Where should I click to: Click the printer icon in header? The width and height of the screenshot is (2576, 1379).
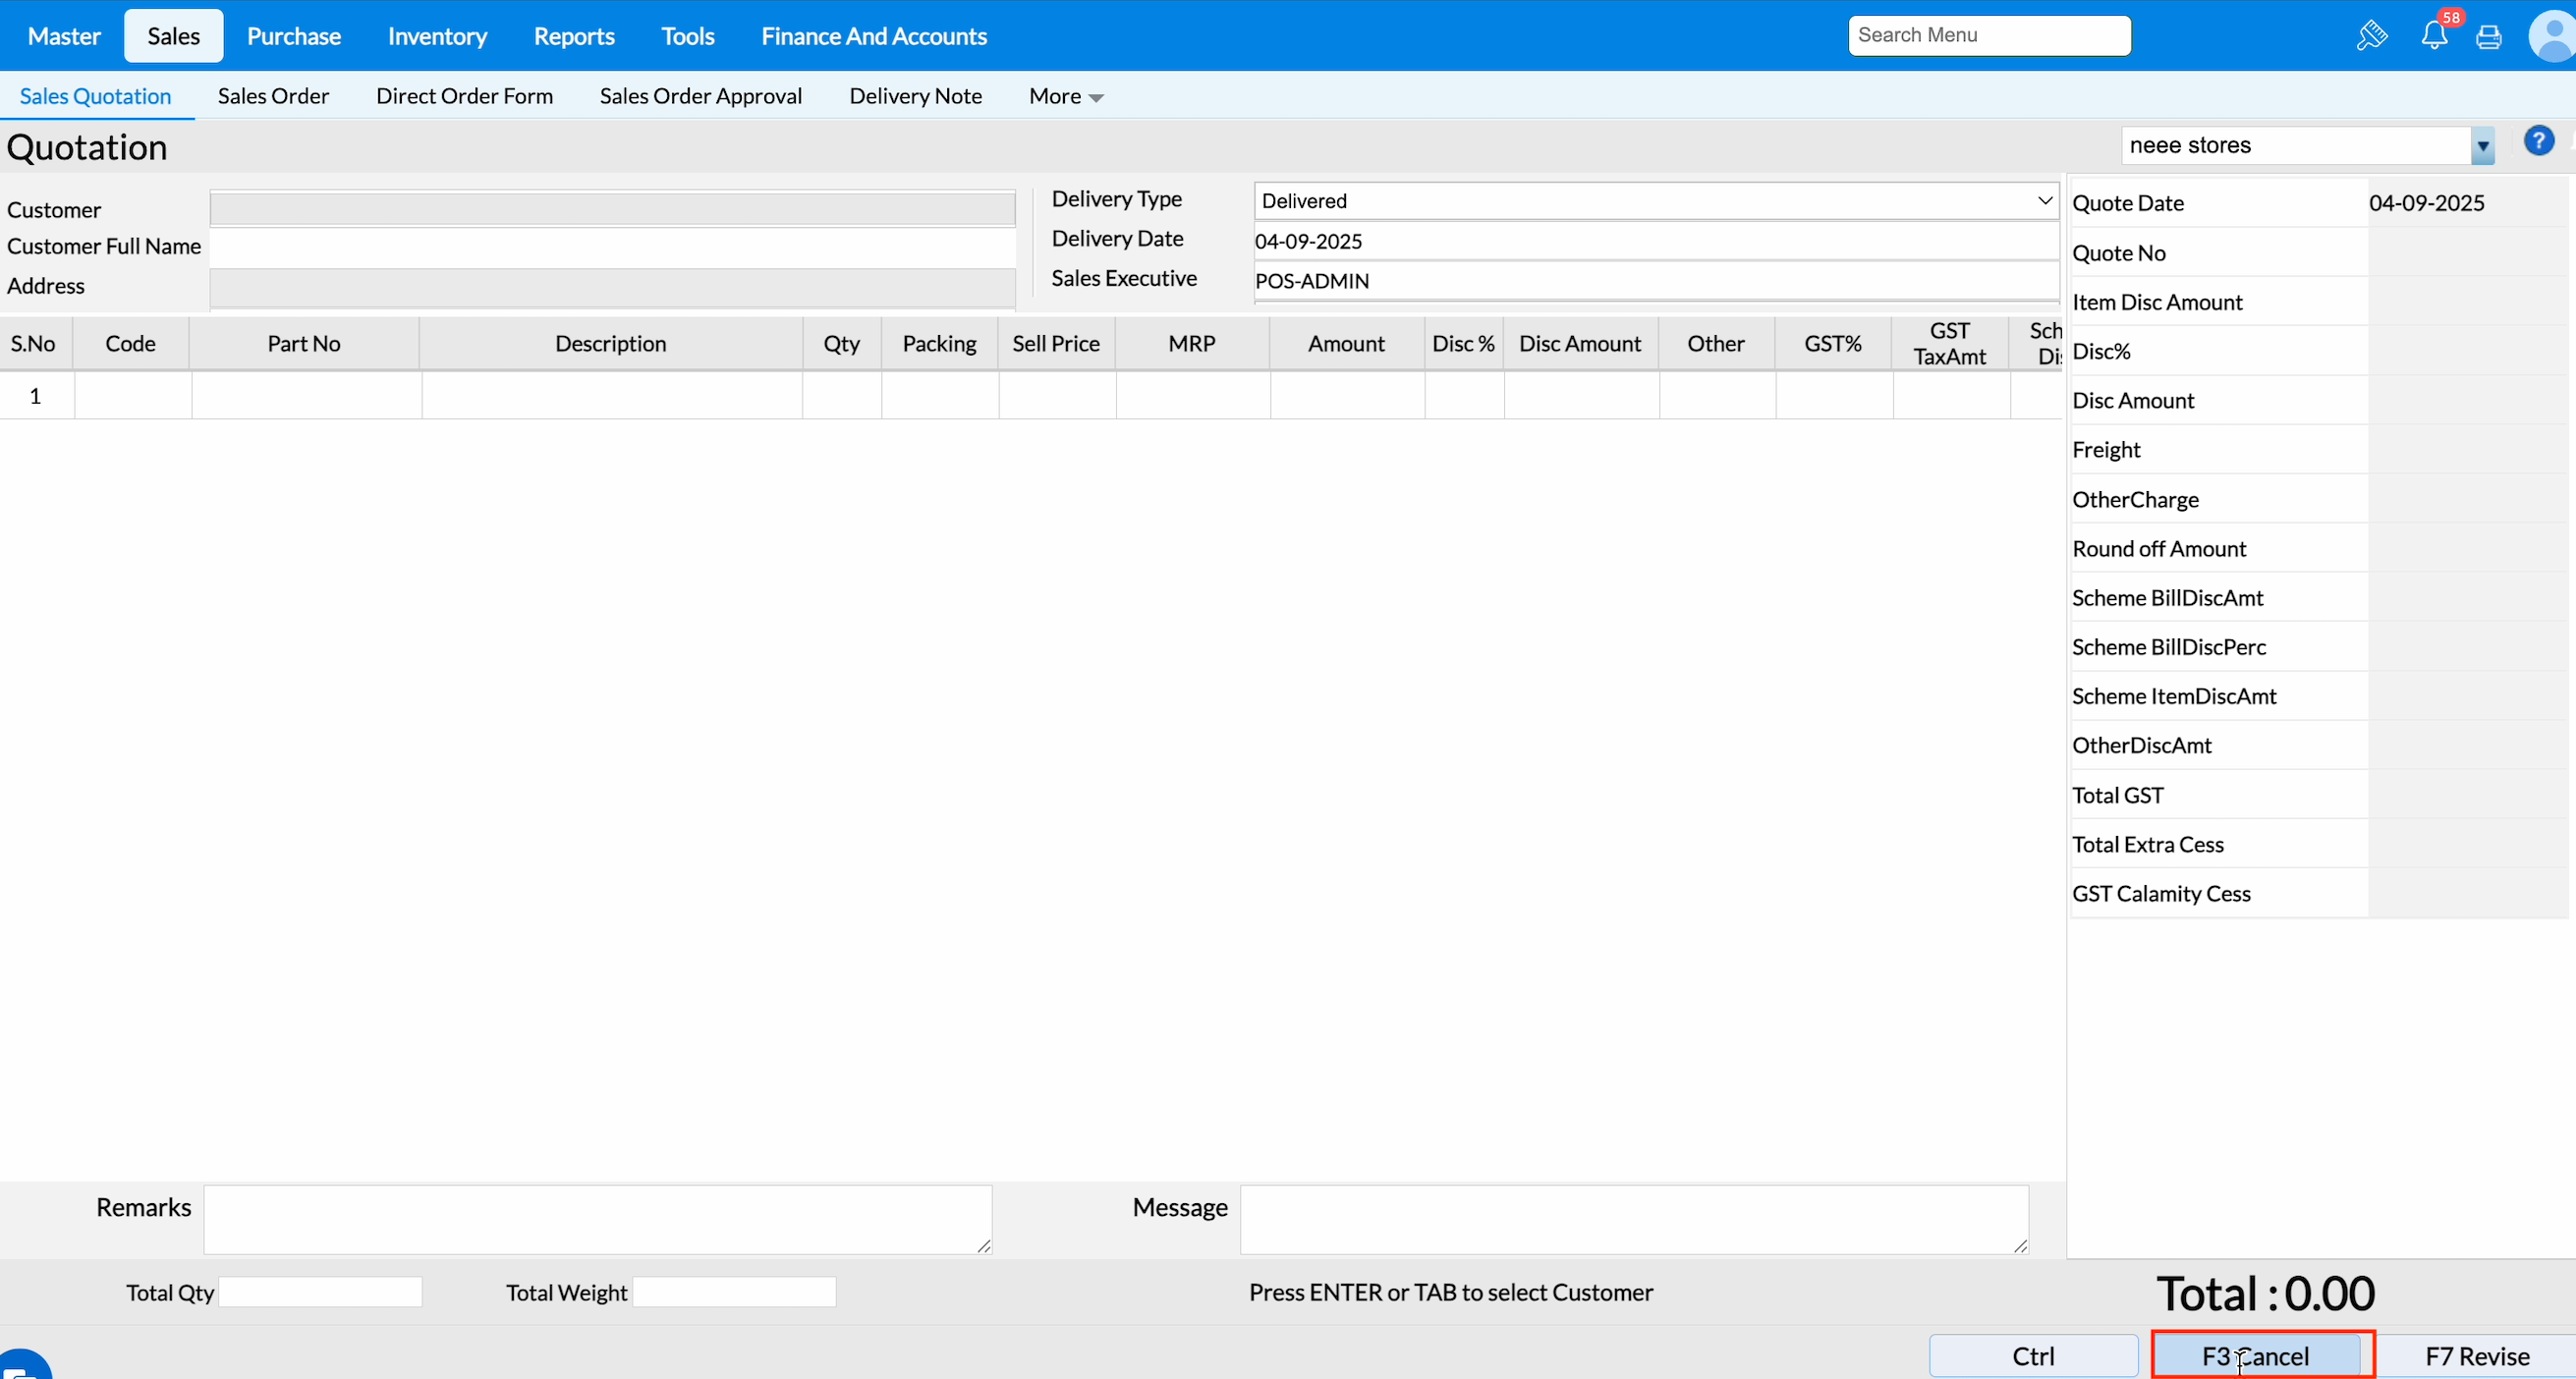[2489, 37]
